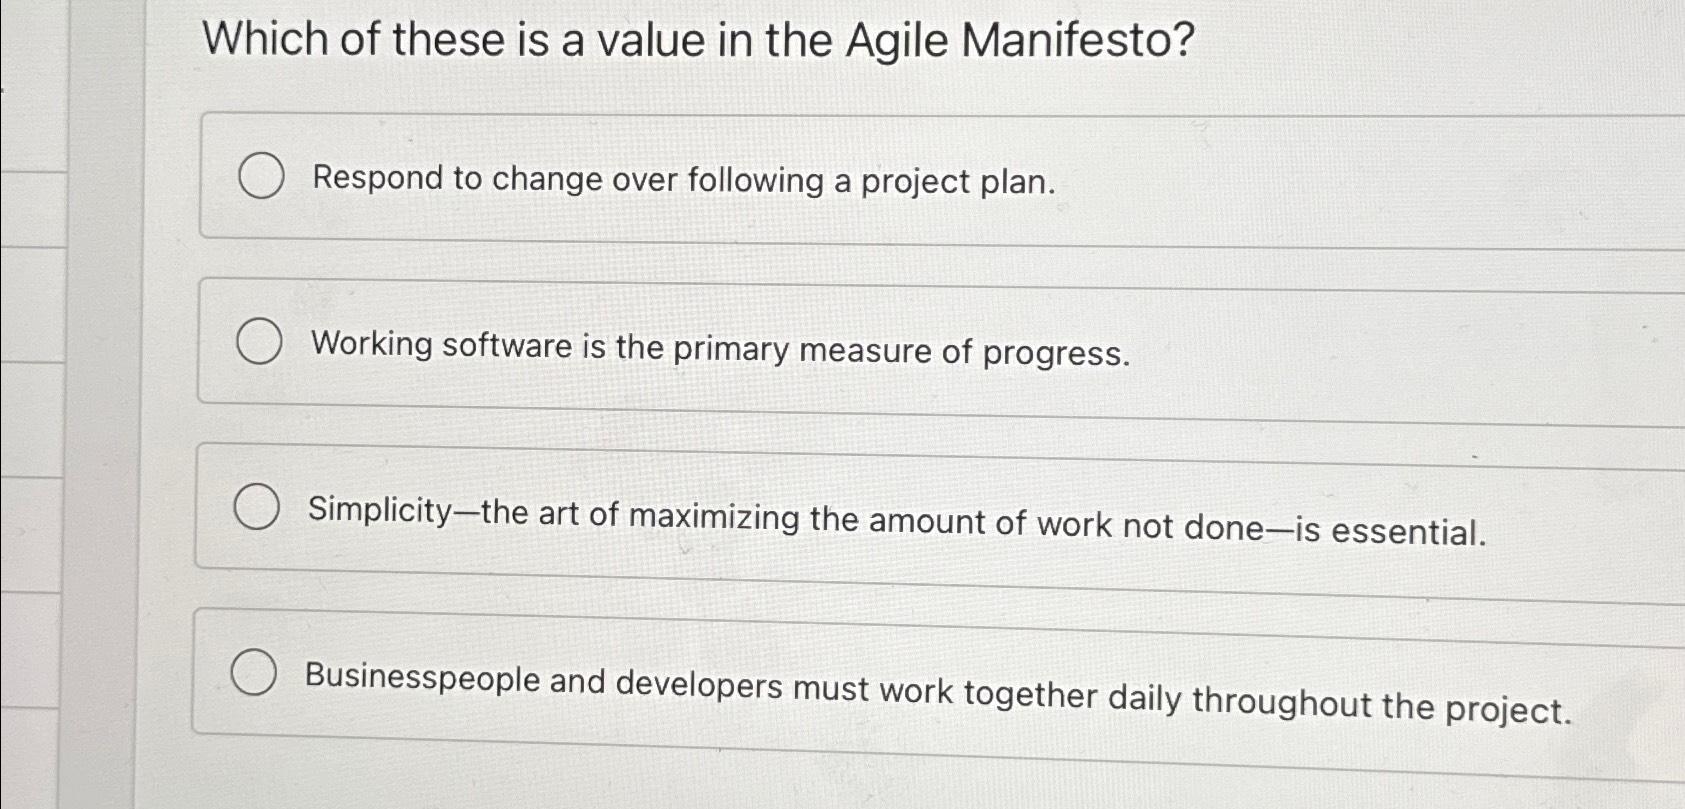Select the radio button for 'Working software is the primary measure of progress'

click(260, 343)
